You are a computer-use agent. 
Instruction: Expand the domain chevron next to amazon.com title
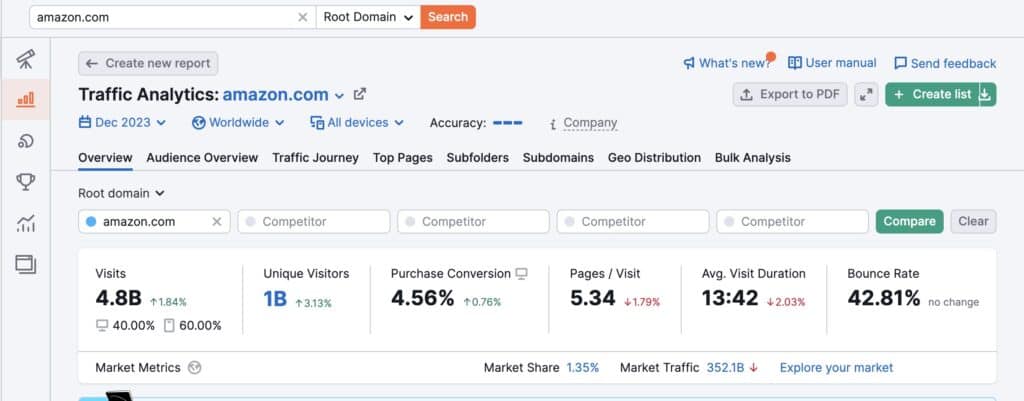click(339, 96)
